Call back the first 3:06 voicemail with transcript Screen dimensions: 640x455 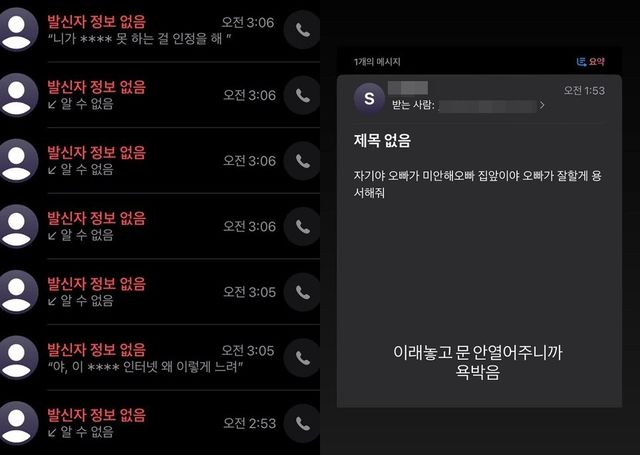[302, 30]
